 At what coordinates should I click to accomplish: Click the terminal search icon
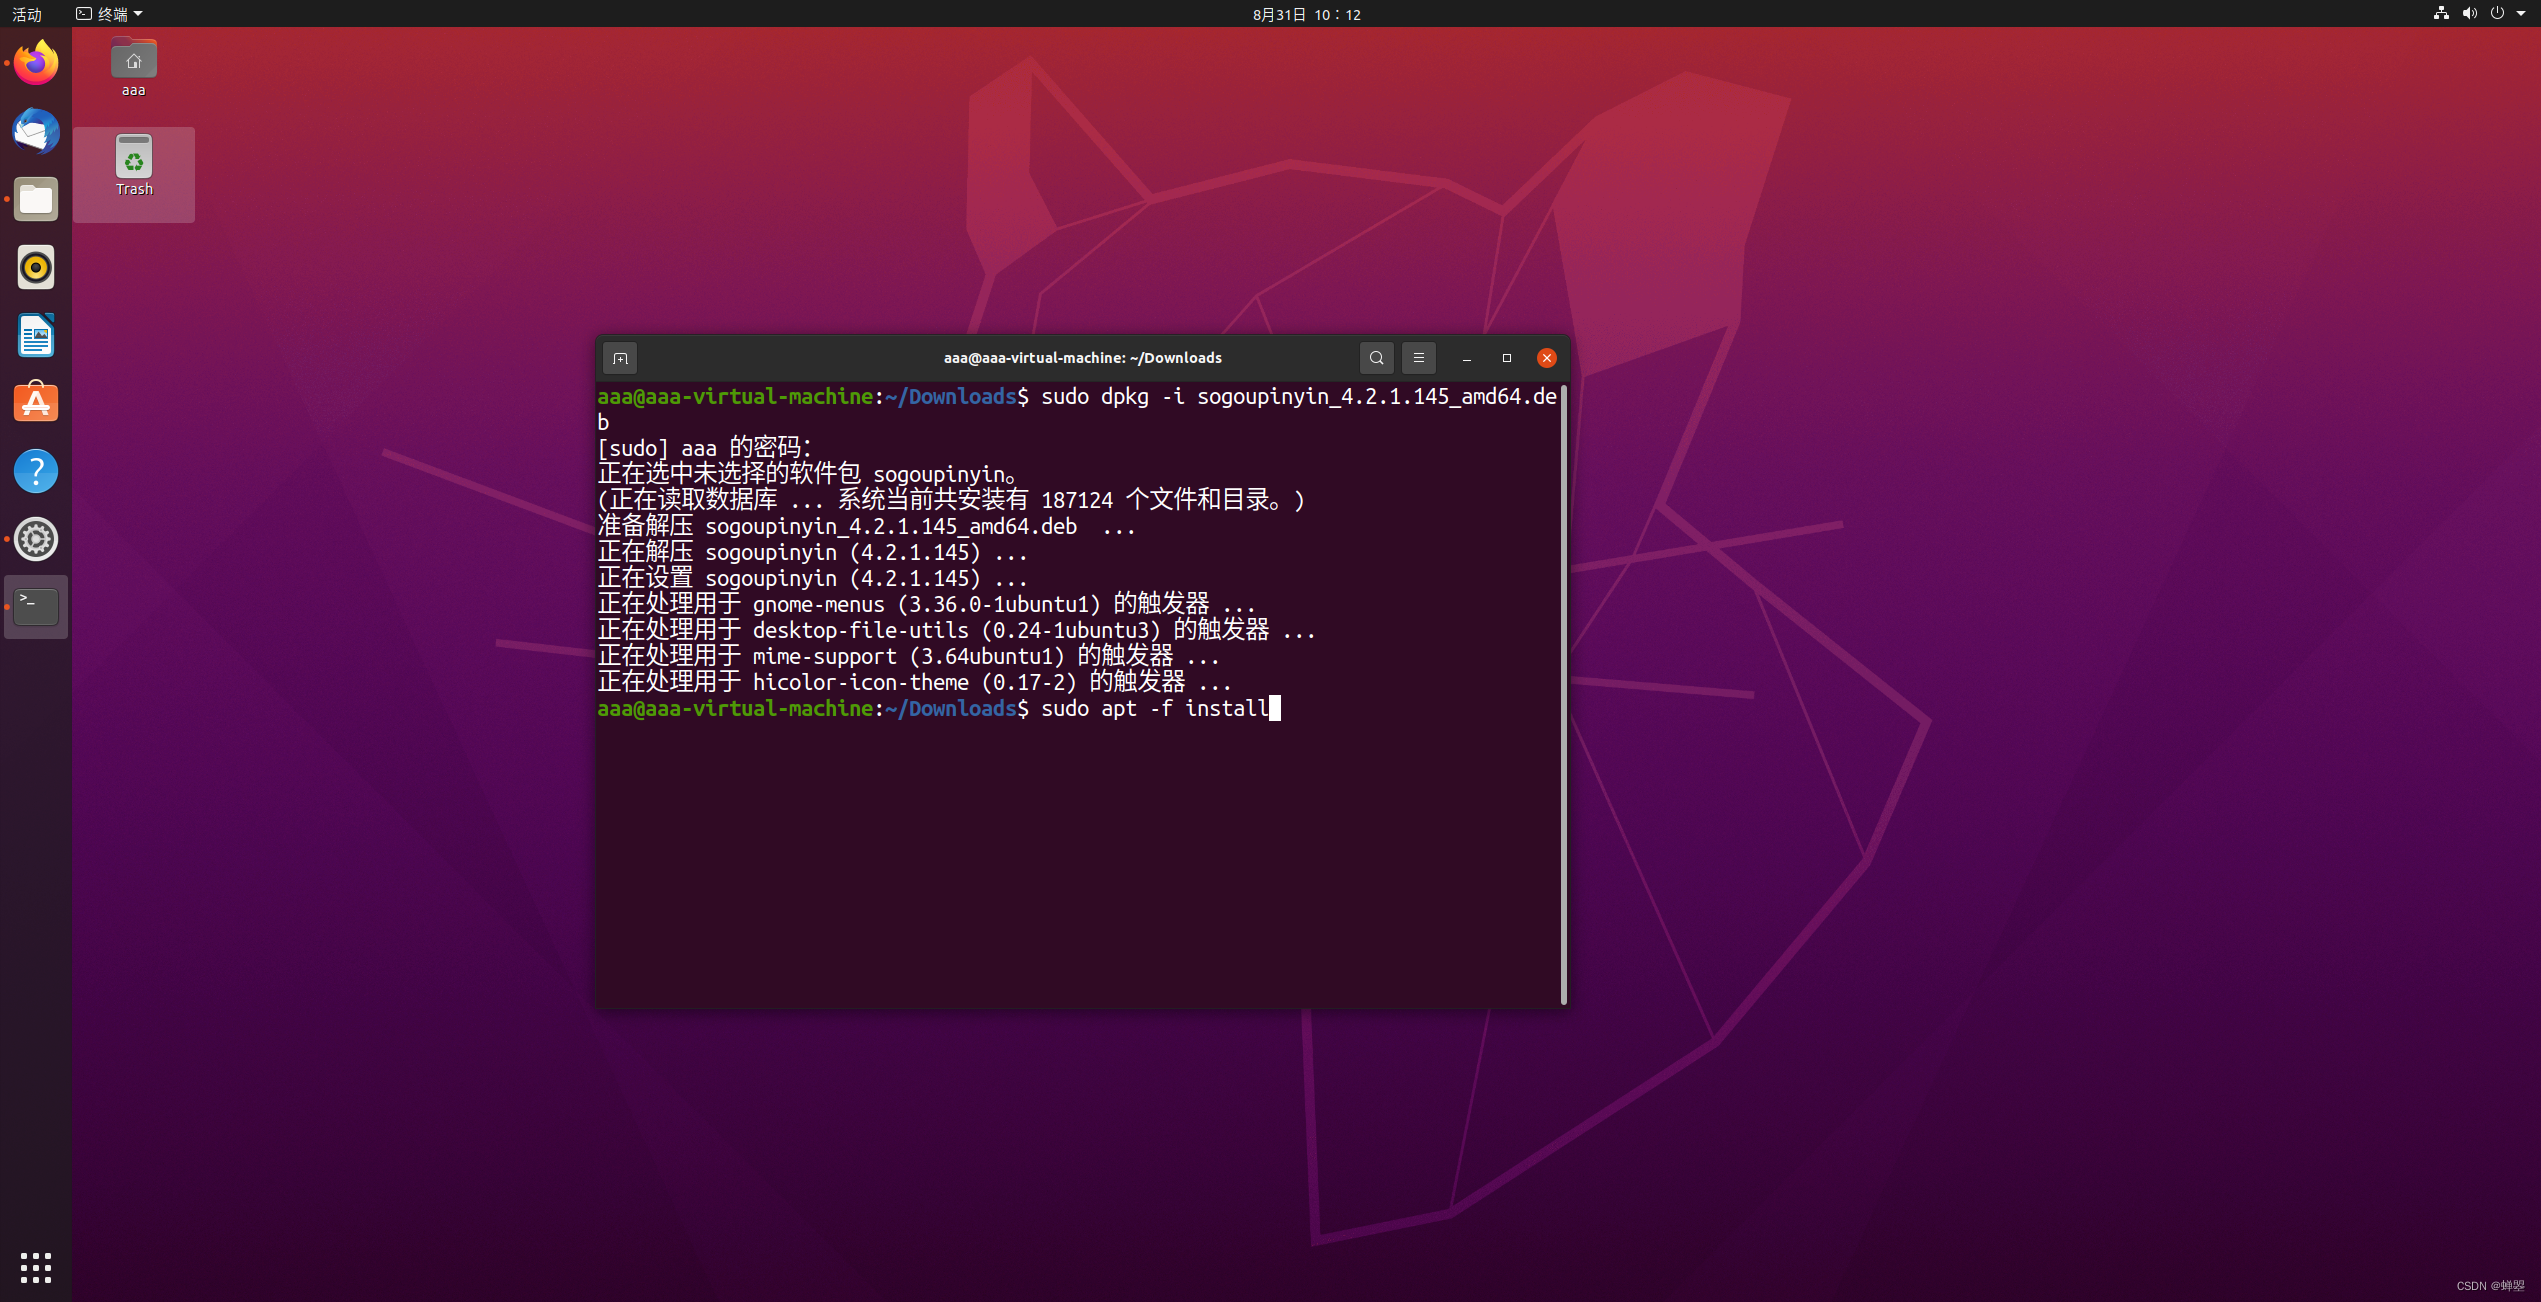[x=1376, y=358]
